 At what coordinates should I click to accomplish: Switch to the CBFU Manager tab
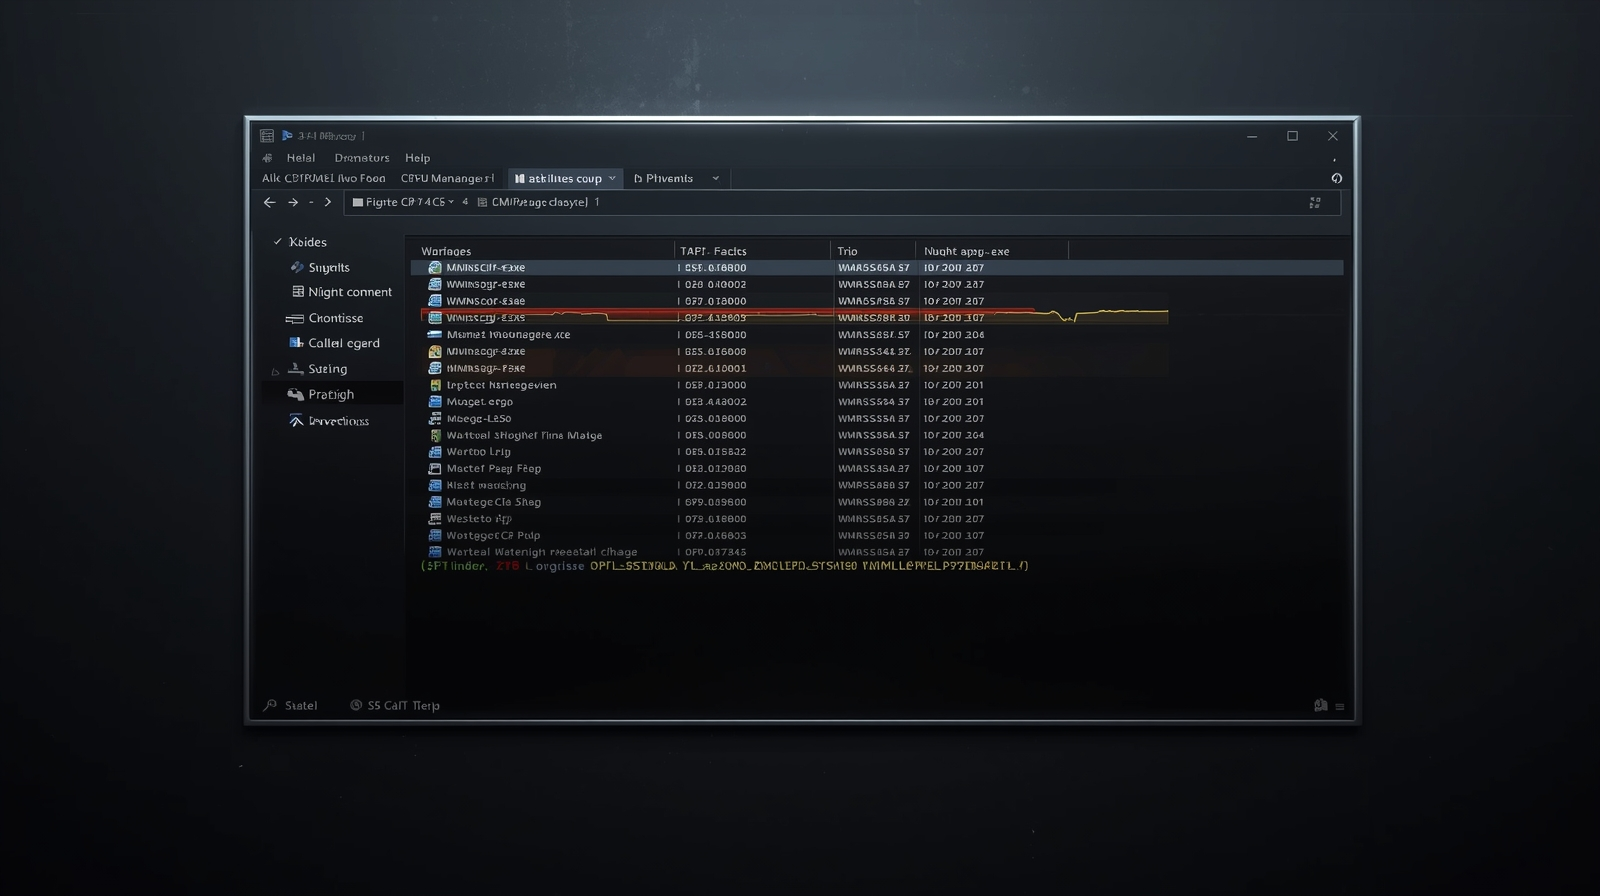tap(447, 179)
